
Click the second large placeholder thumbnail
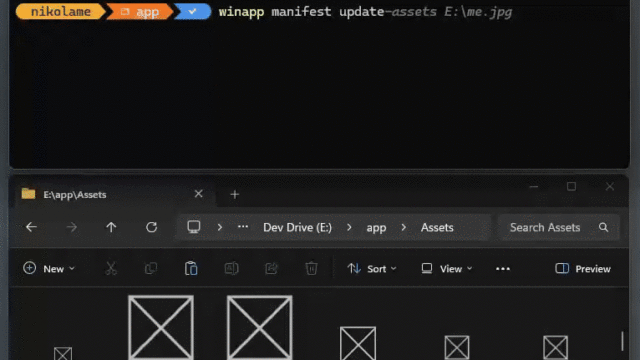(x=260, y=327)
